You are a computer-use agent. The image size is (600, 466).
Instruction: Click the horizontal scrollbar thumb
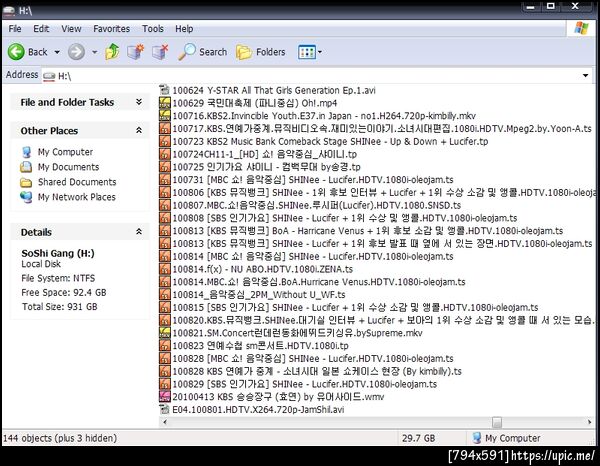[x=497, y=422]
